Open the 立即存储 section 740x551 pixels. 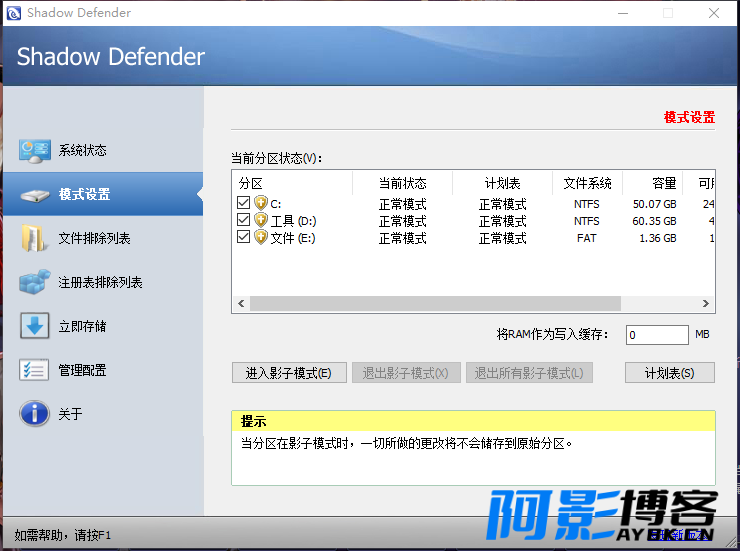click(103, 326)
